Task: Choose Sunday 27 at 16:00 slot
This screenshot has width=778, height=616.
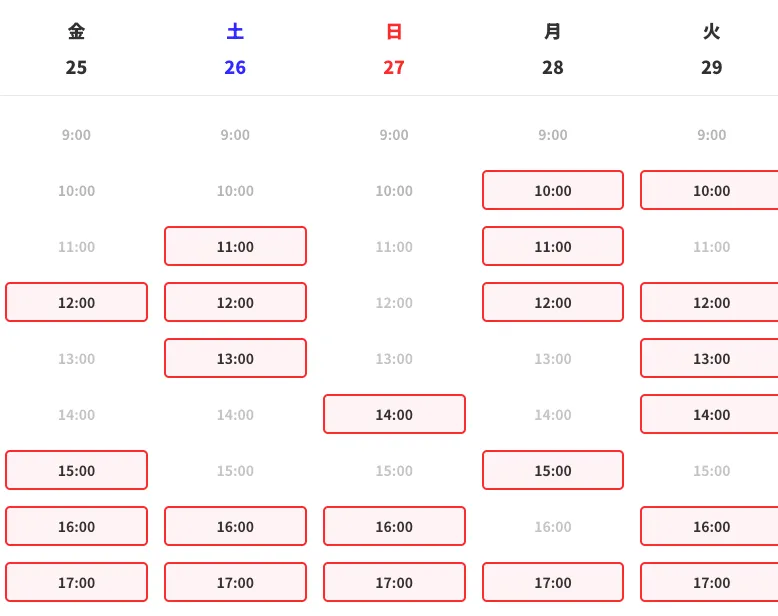Action: point(394,526)
